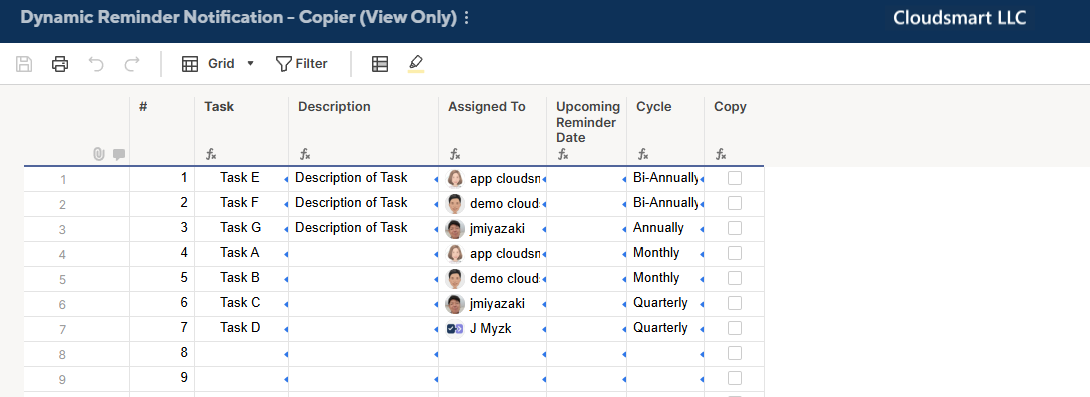Expand the Grid view dropdown arrow
This screenshot has height=397, width=1090.
pyautogui.click(x=250, y=64)
